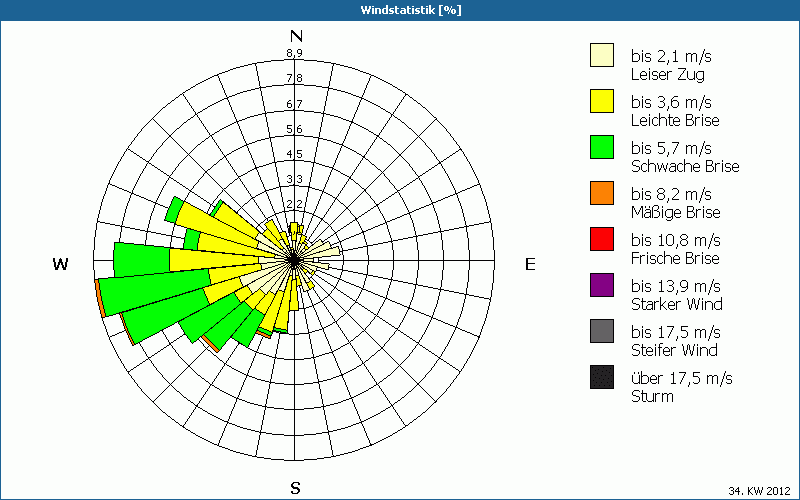800x500 pixels.
Task: Click the "bis 8,2 m/s" text
Action: 671,194
